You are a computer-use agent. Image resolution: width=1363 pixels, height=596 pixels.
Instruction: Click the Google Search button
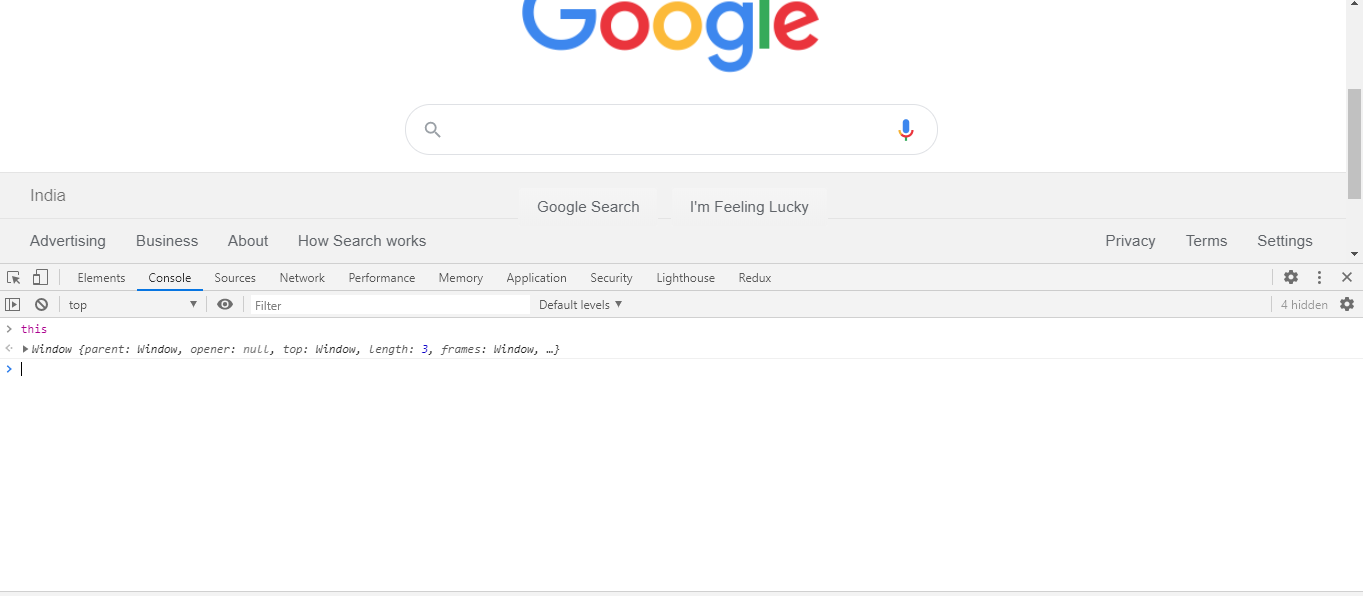tap(588, 207)
